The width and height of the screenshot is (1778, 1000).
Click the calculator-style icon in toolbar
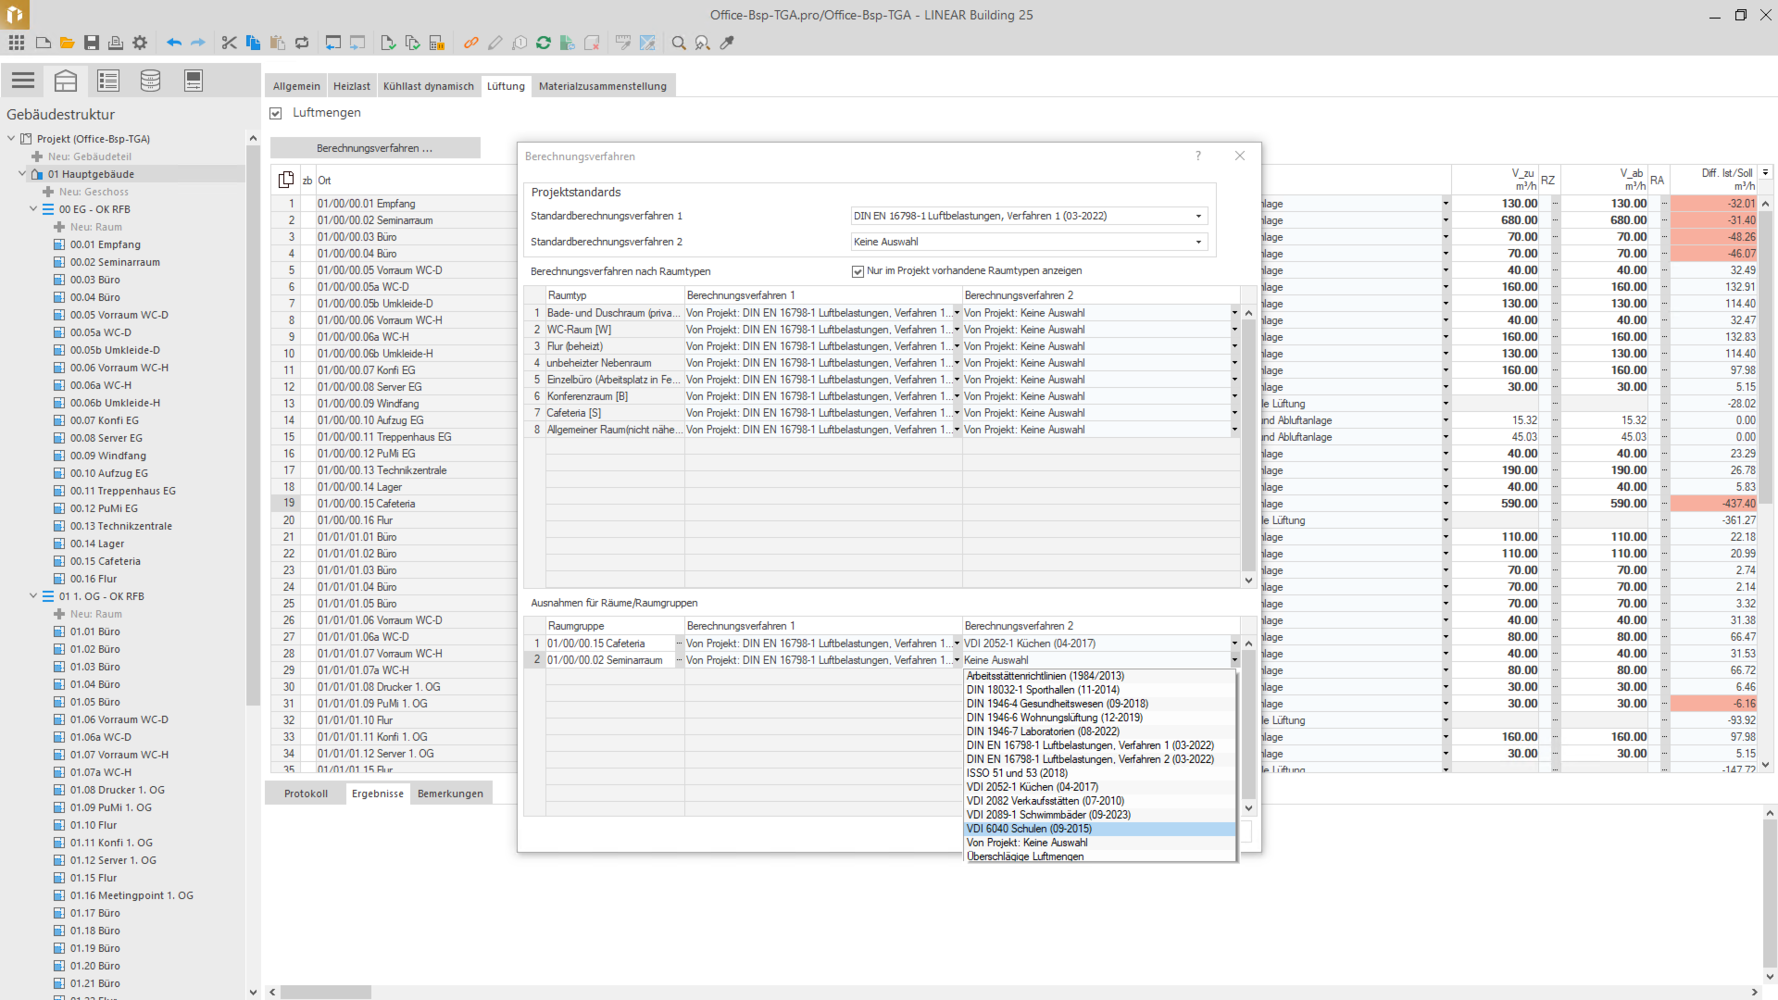click(437, 43)
